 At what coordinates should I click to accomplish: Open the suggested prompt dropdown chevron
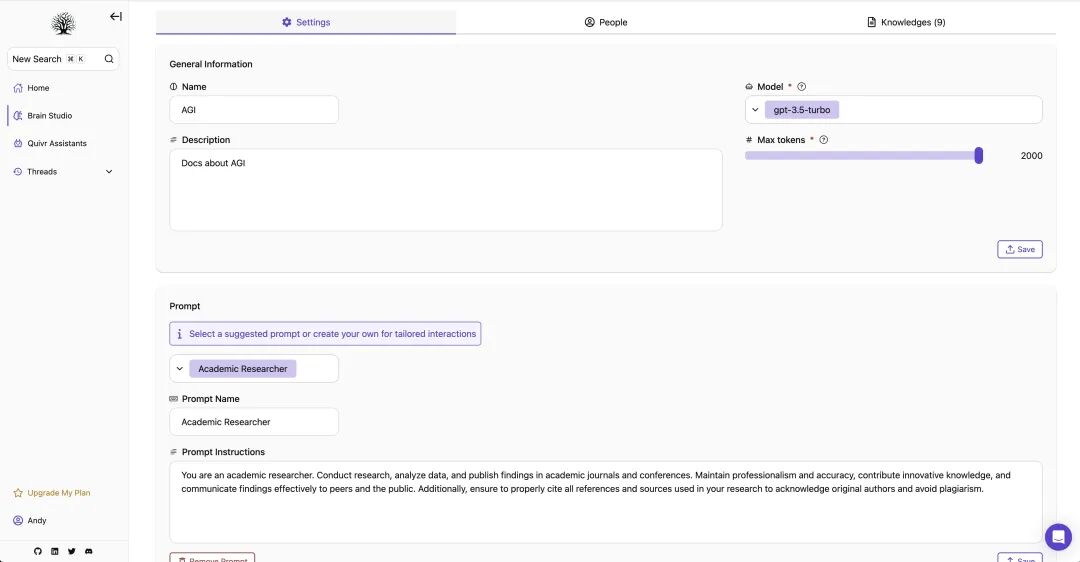[180, 369]
